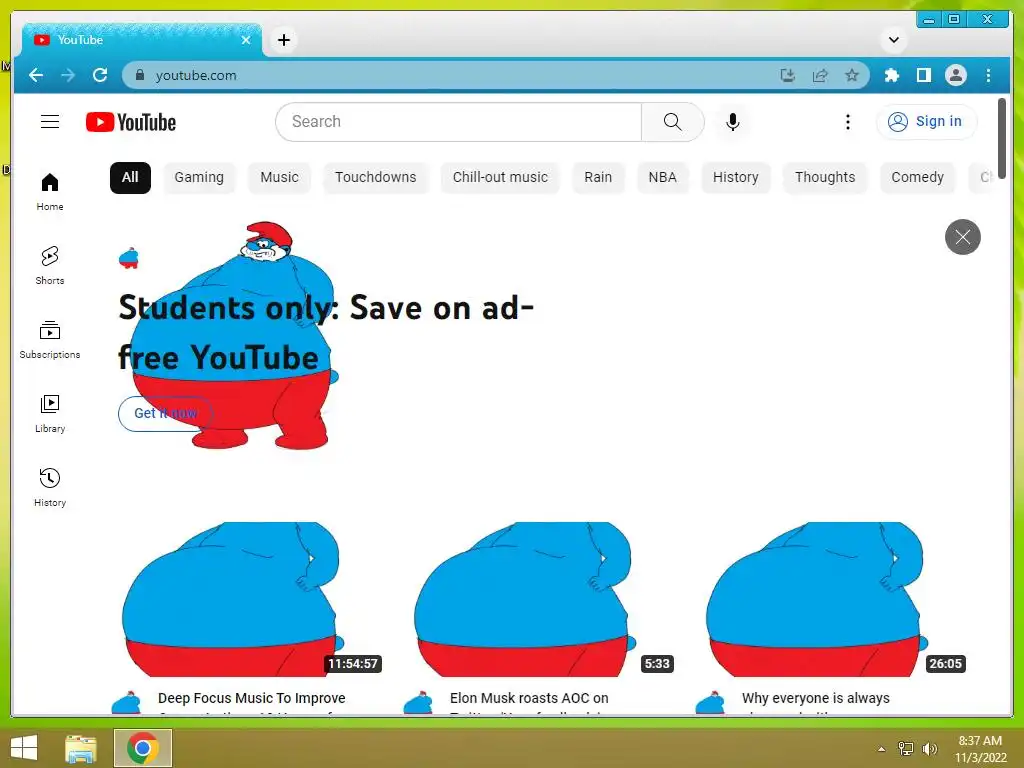Open Why everyone is always title
Viewport: 1024px width, 768px height.
coord(816,698)
